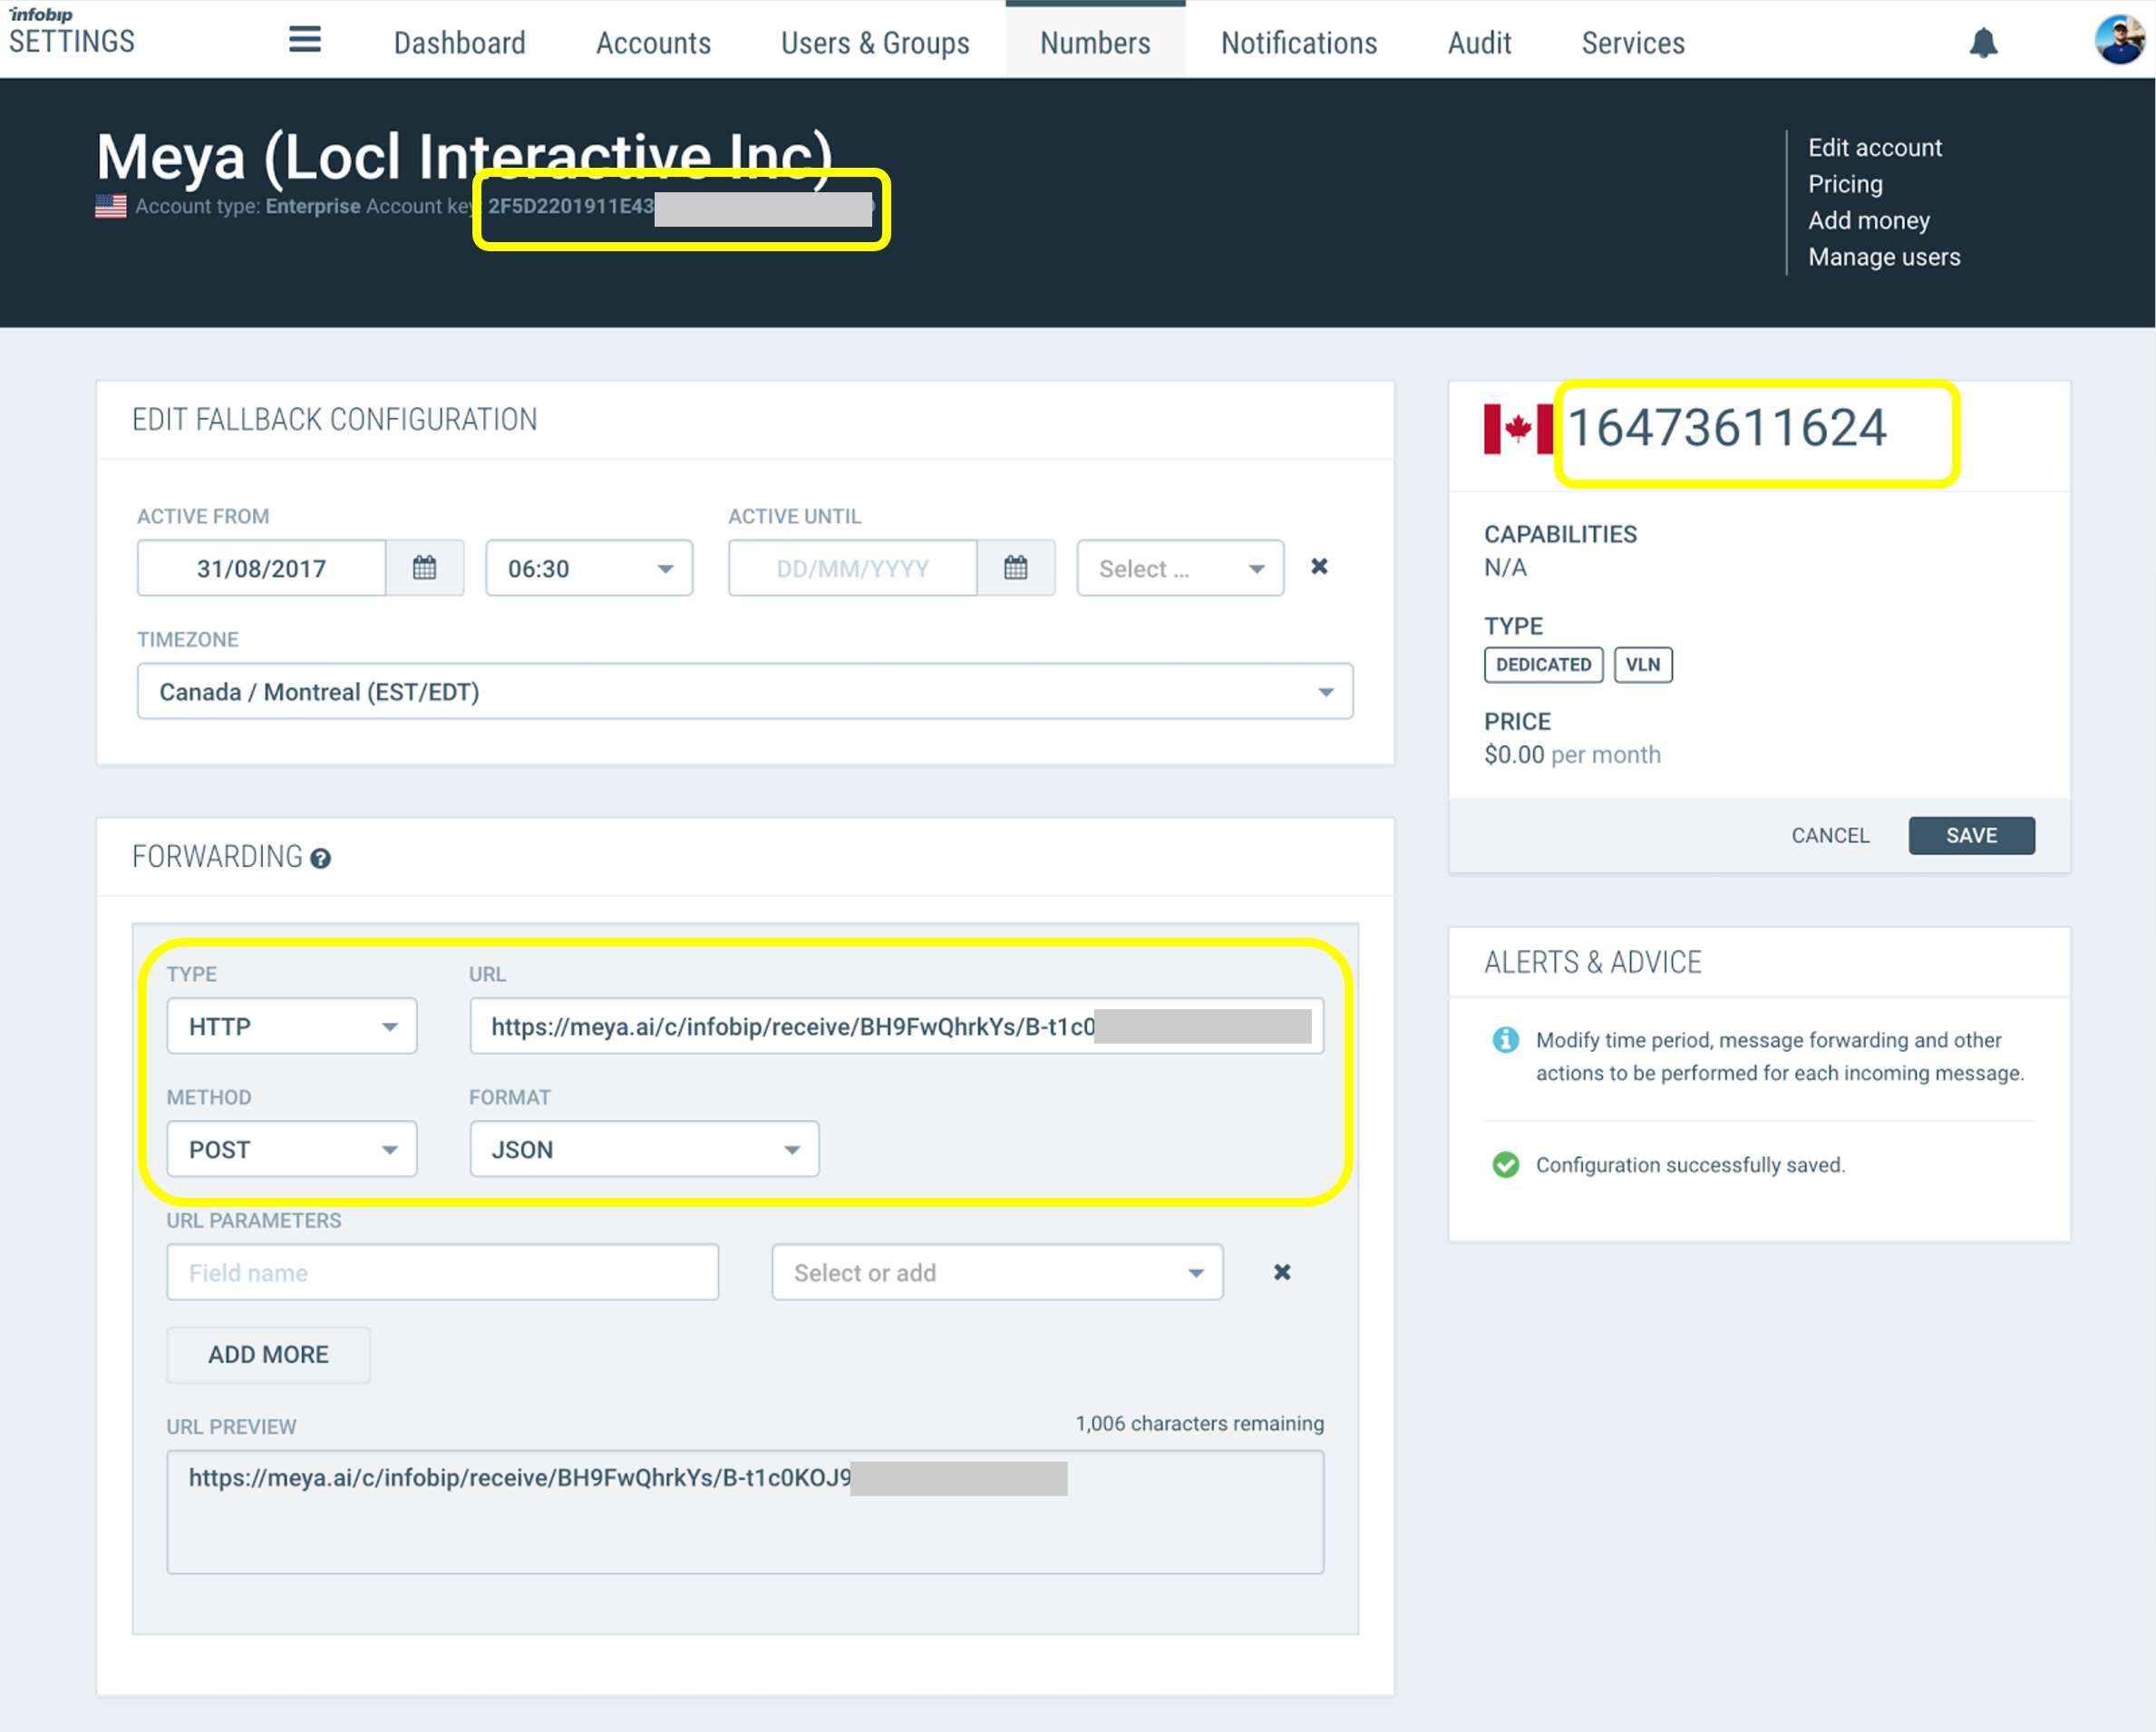
Task: Click the Active From date field
Action: tap(261, 568)
